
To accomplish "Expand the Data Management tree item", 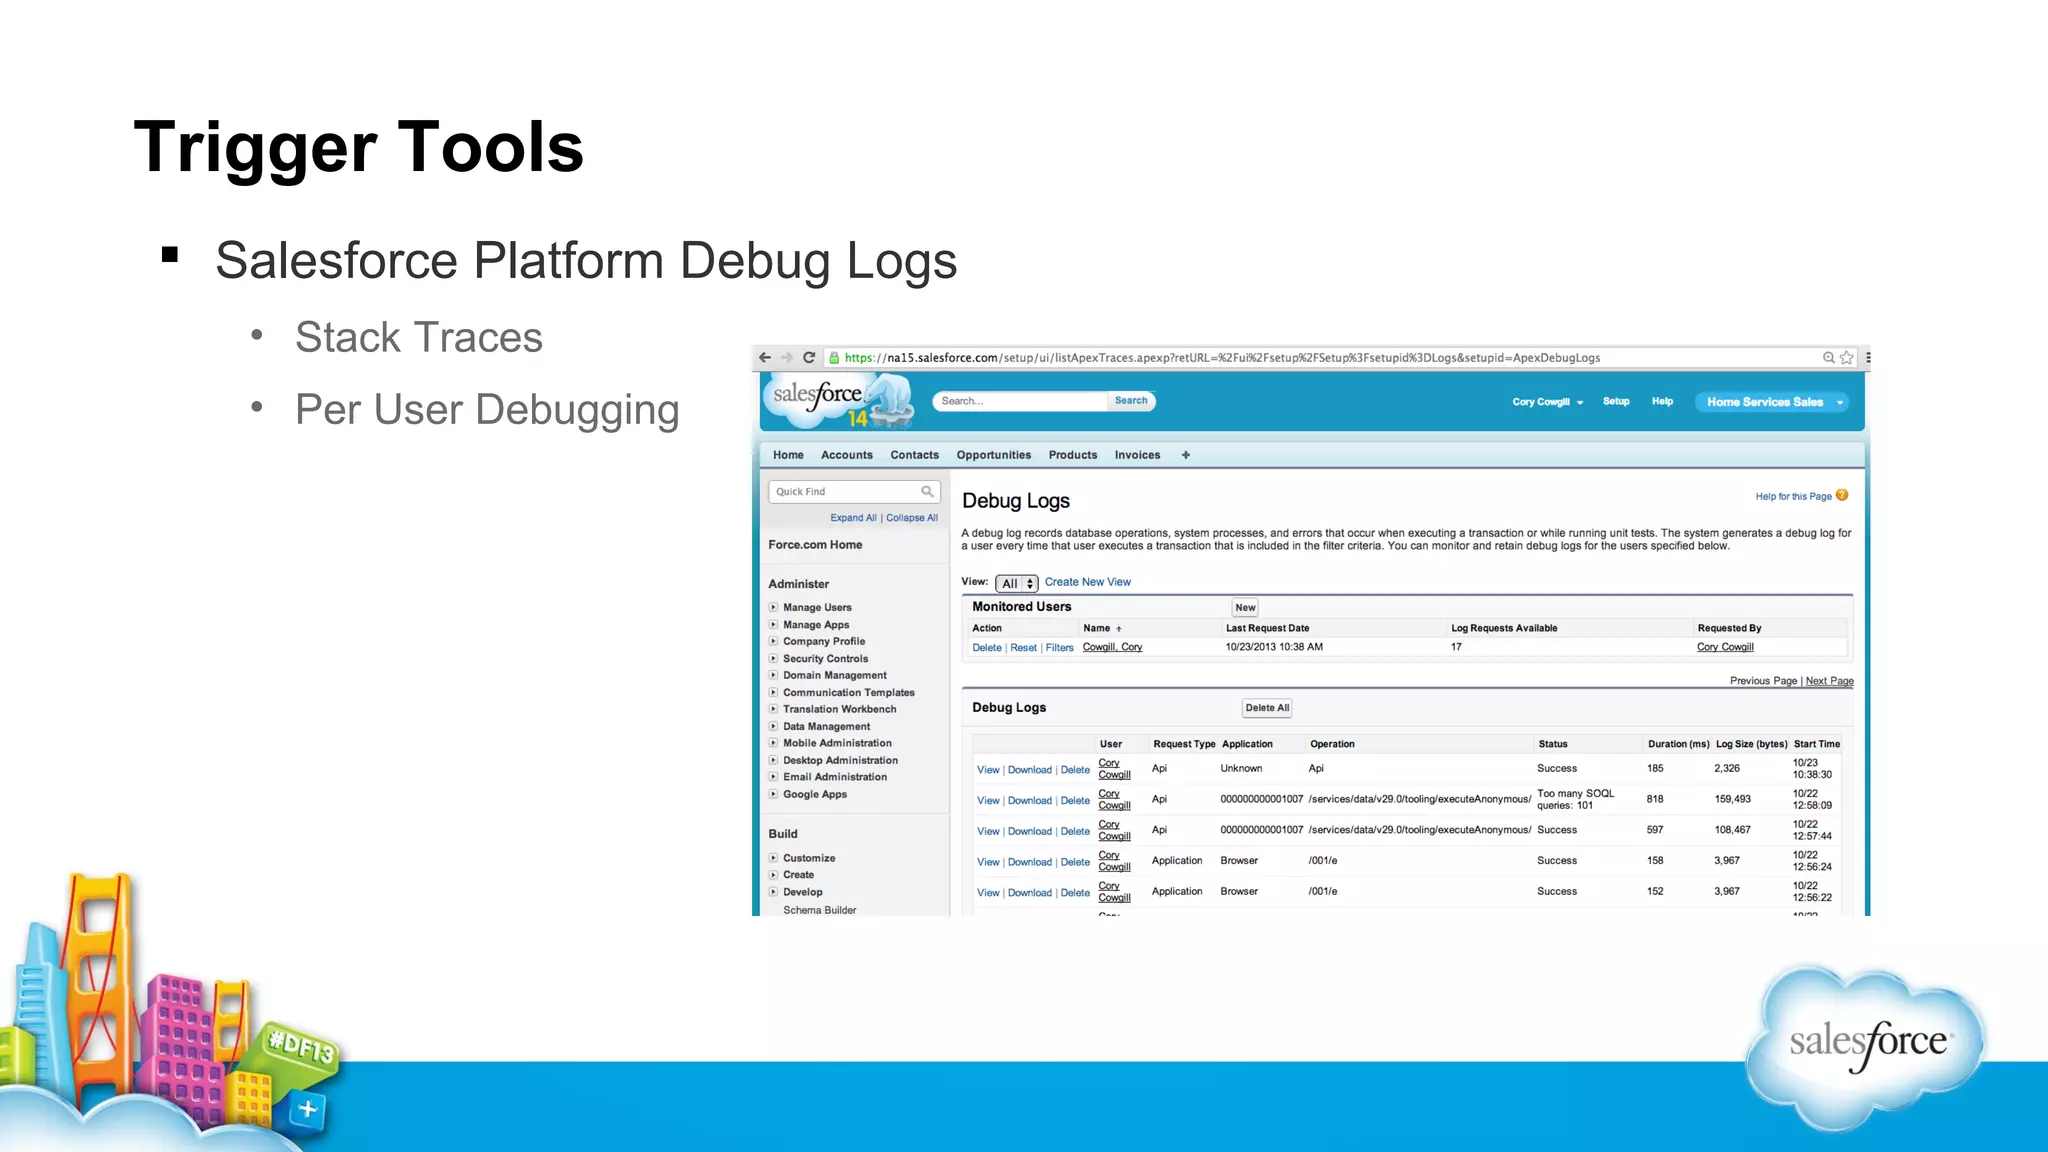I will (773, 726).
